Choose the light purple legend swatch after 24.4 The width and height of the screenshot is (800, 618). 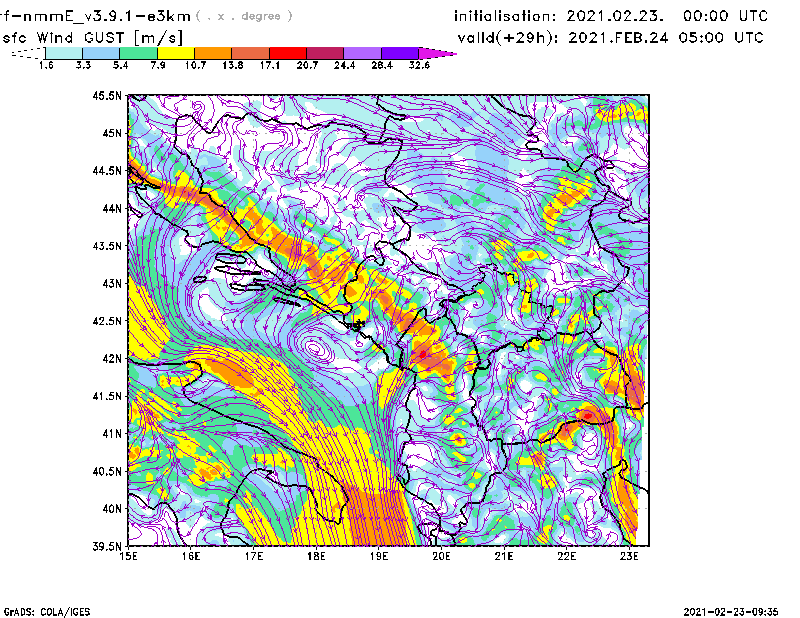pos(362,53)
